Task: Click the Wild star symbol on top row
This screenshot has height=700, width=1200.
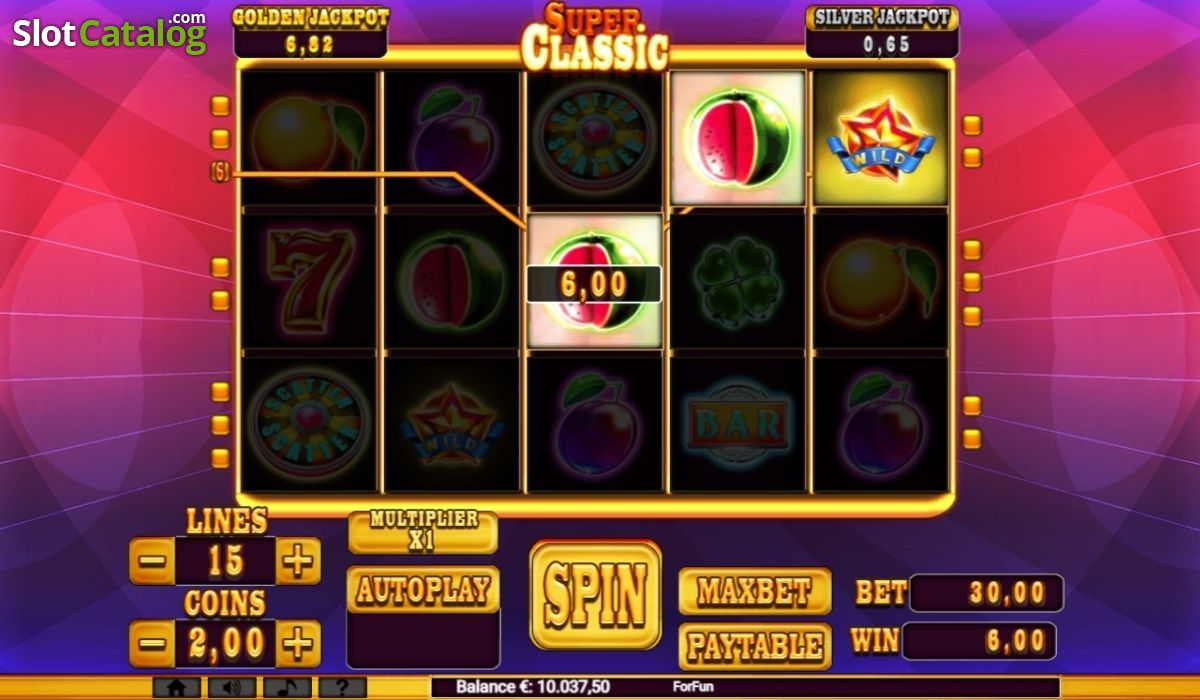Action: pos(880,139)
